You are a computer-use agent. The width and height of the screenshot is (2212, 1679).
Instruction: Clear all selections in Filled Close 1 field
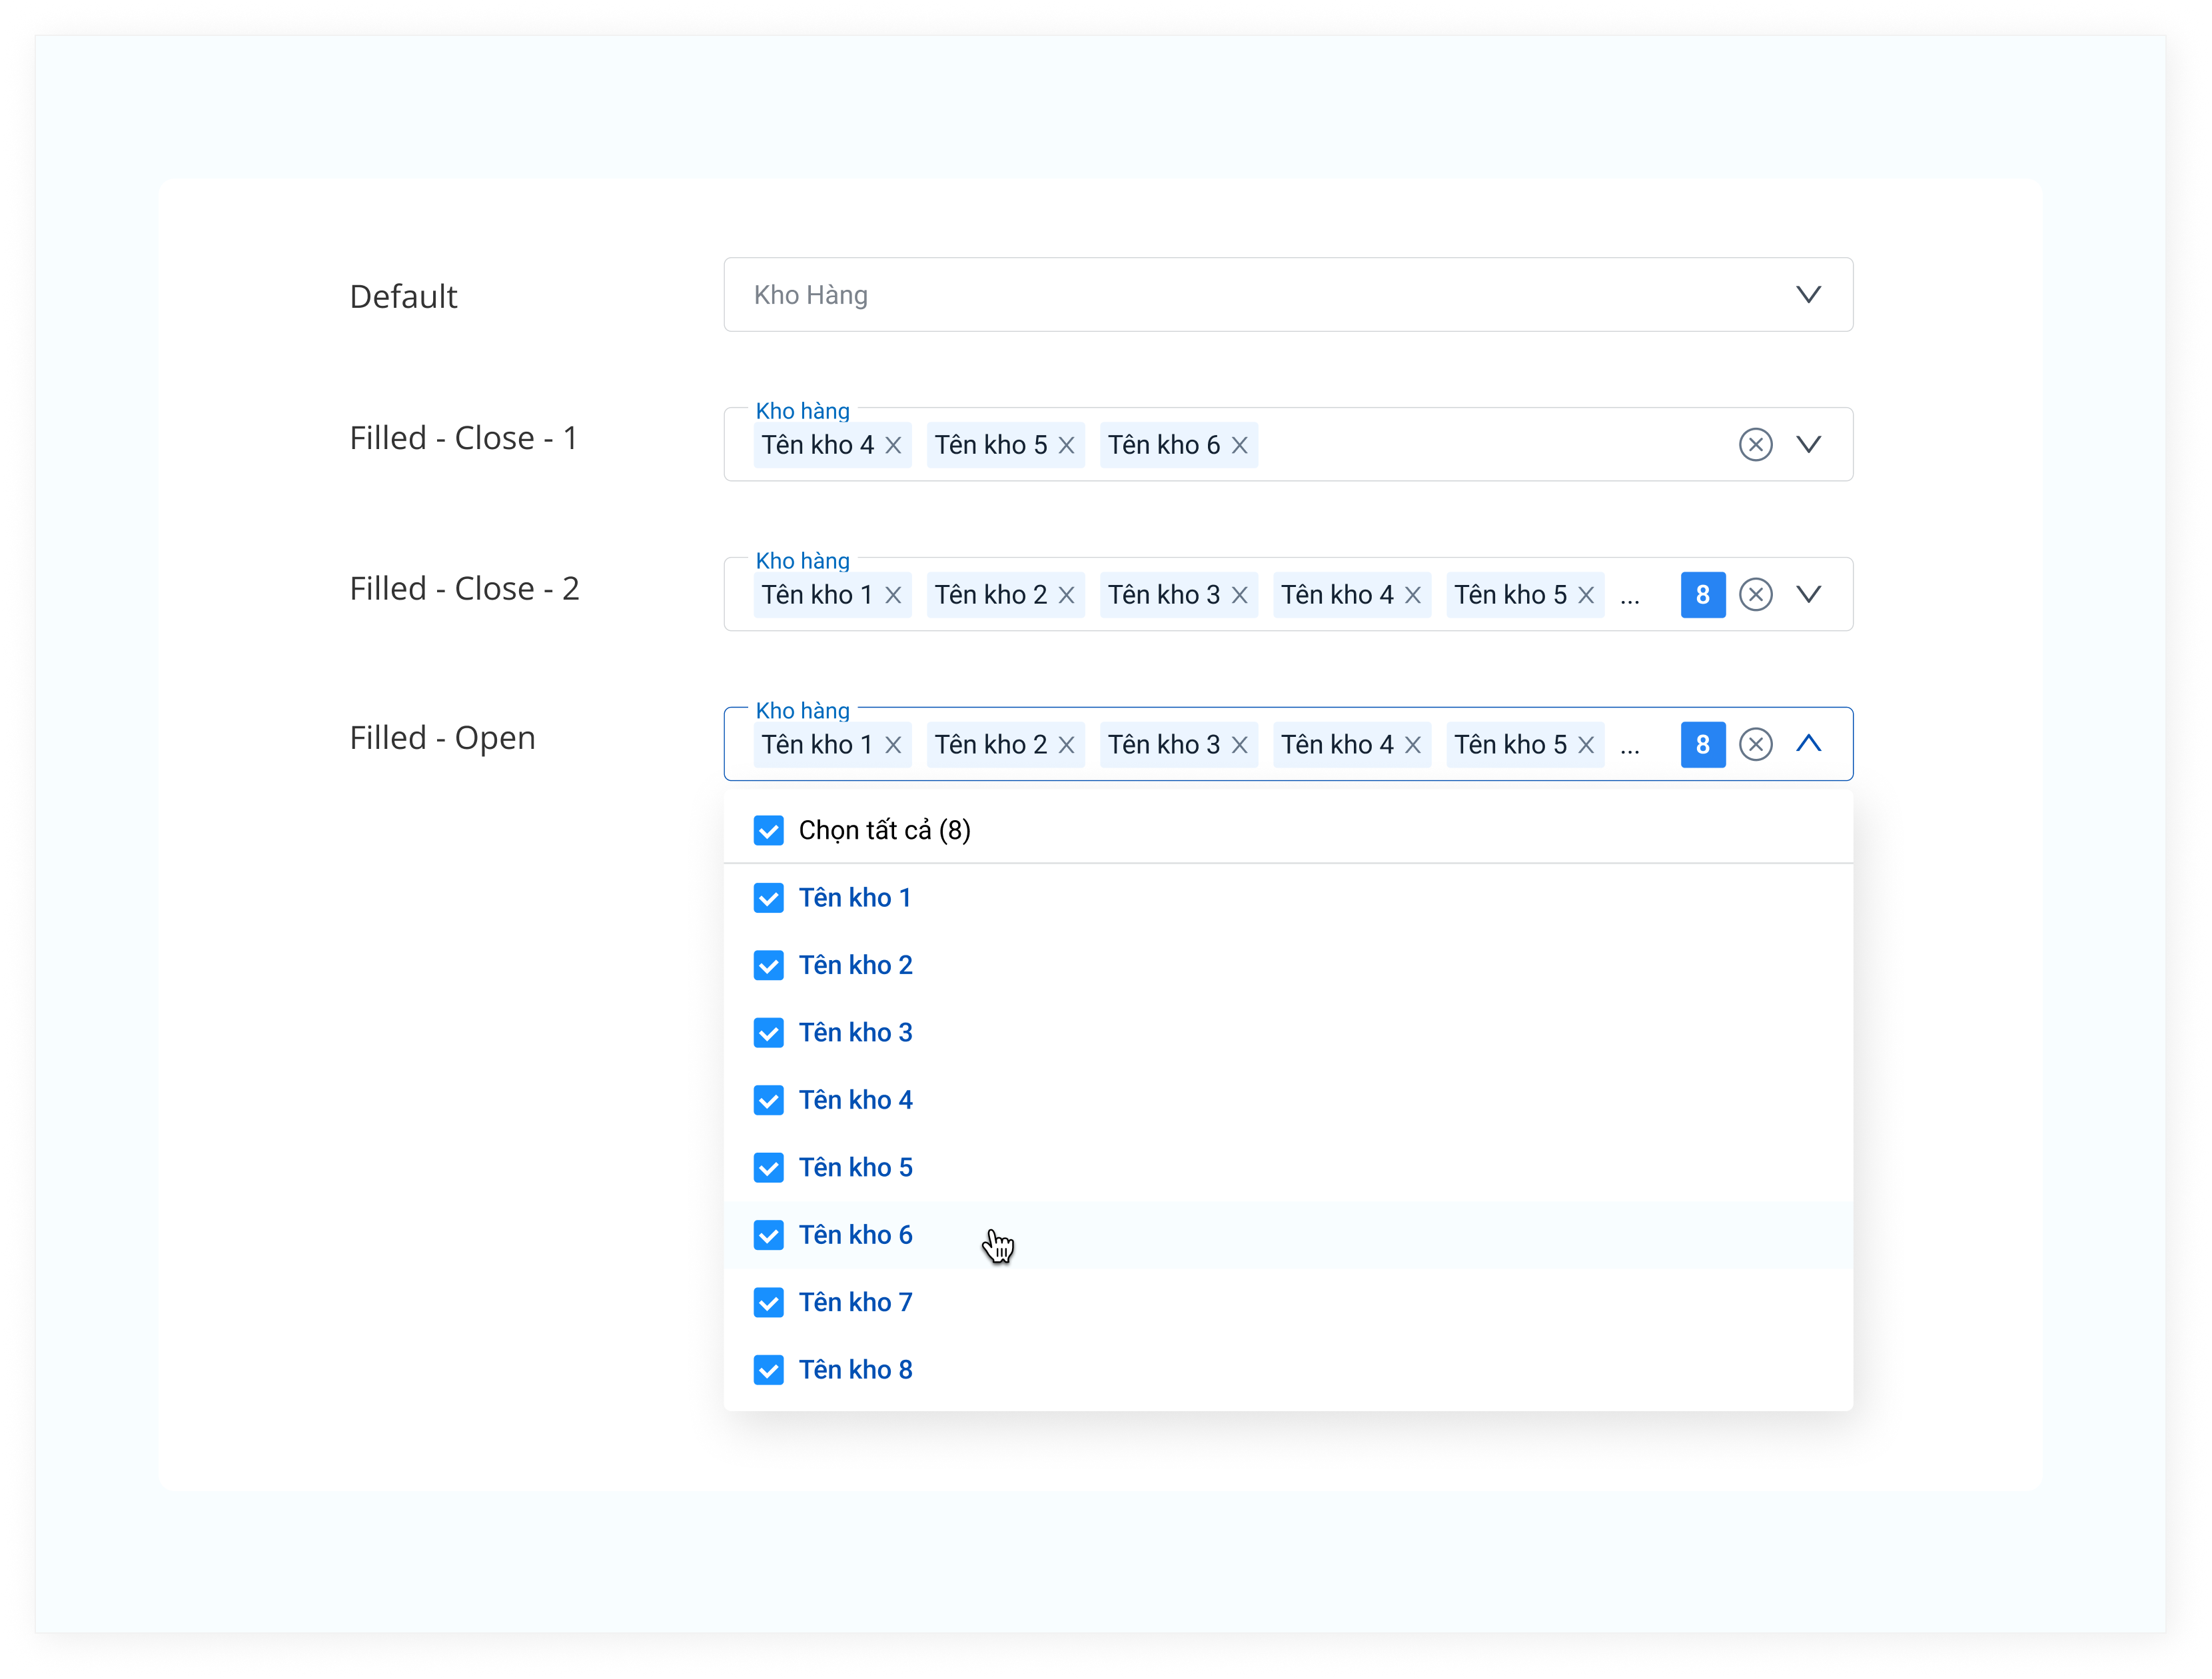click(1755, 444)
